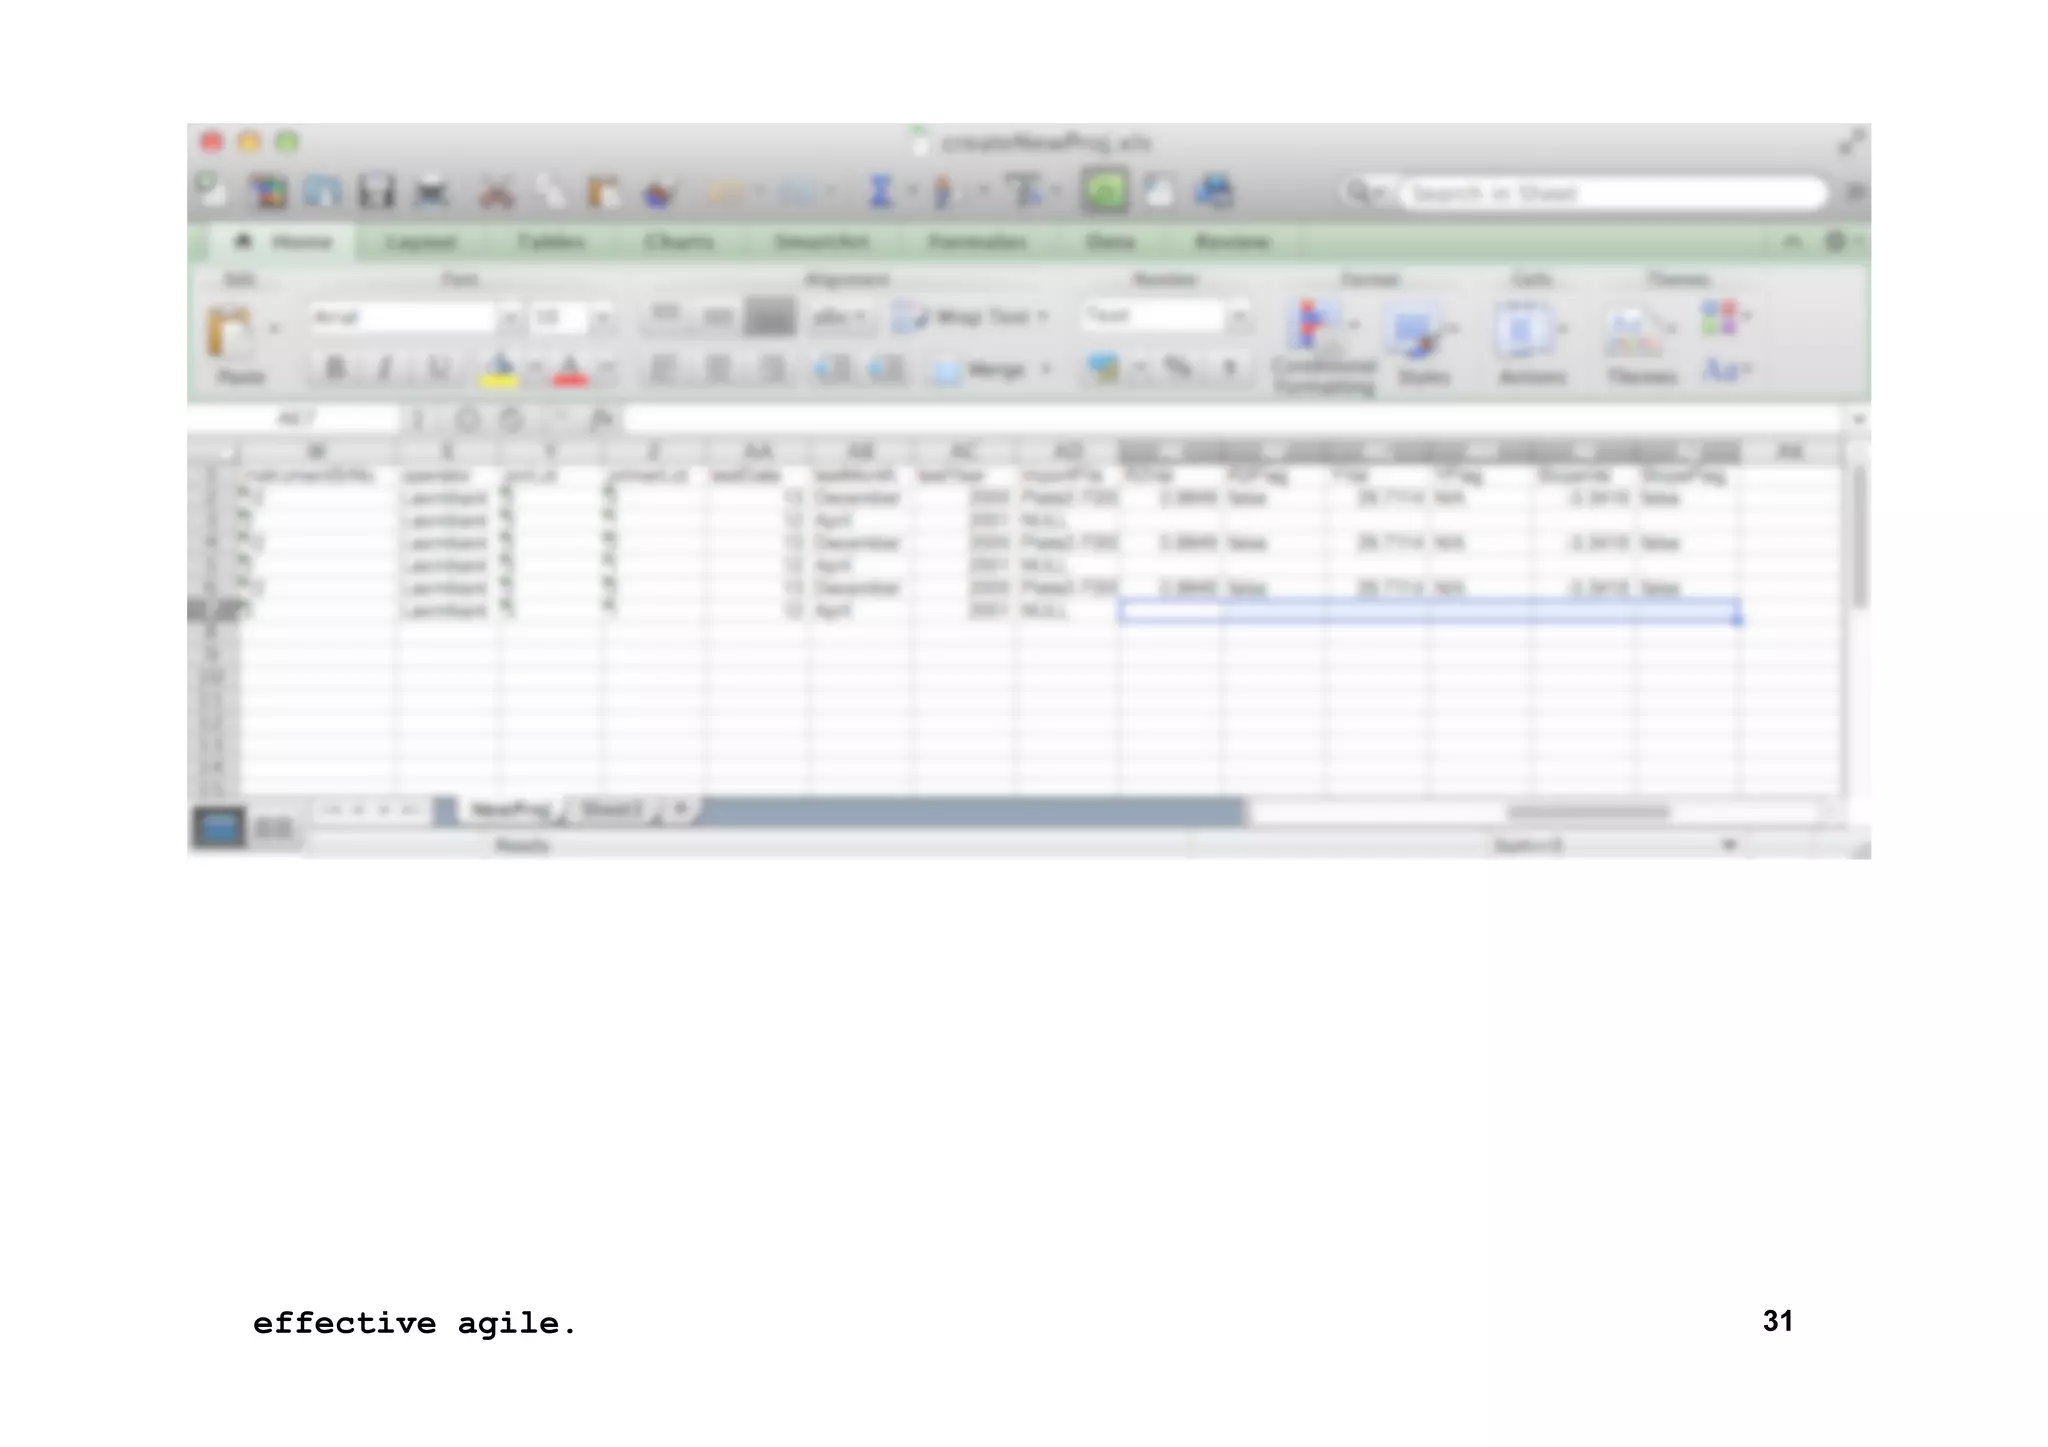This screenshot has height=1447, width=2048.
Task: Toggle Wrap Text
Action: coord(969,318)
